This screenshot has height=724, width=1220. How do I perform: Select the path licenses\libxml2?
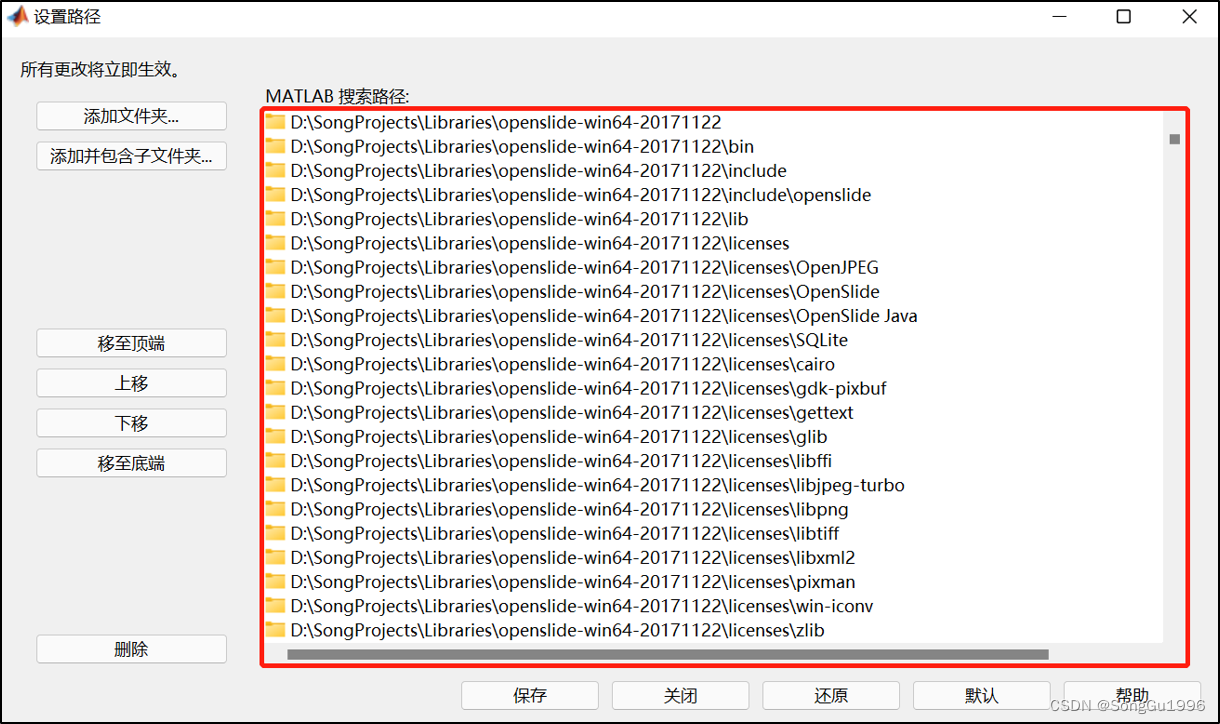click(x=573, y=557)
